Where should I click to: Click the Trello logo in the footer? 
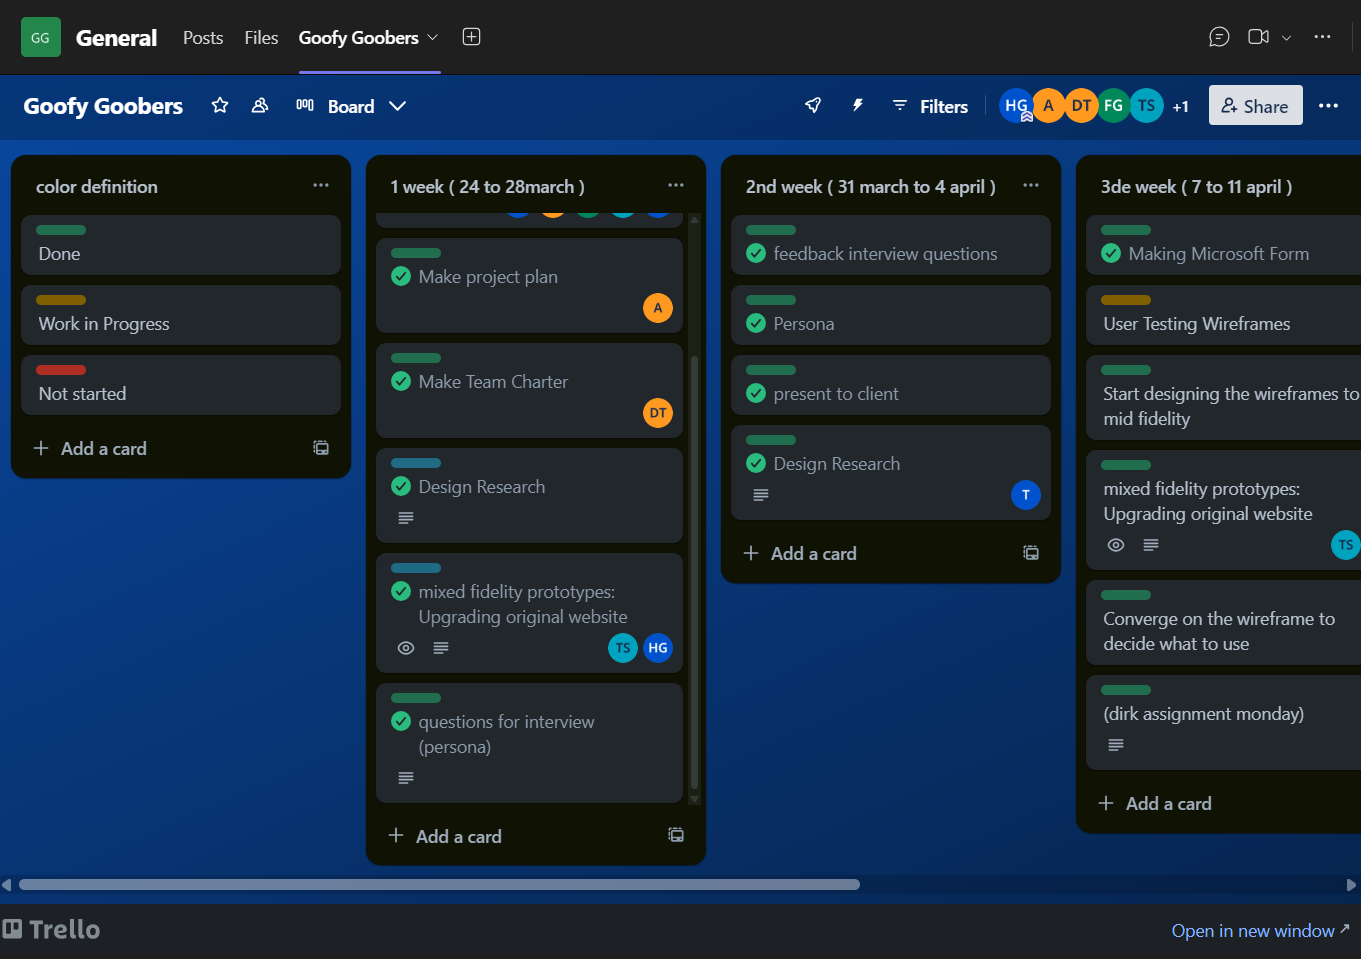click(x=51, y=929)
